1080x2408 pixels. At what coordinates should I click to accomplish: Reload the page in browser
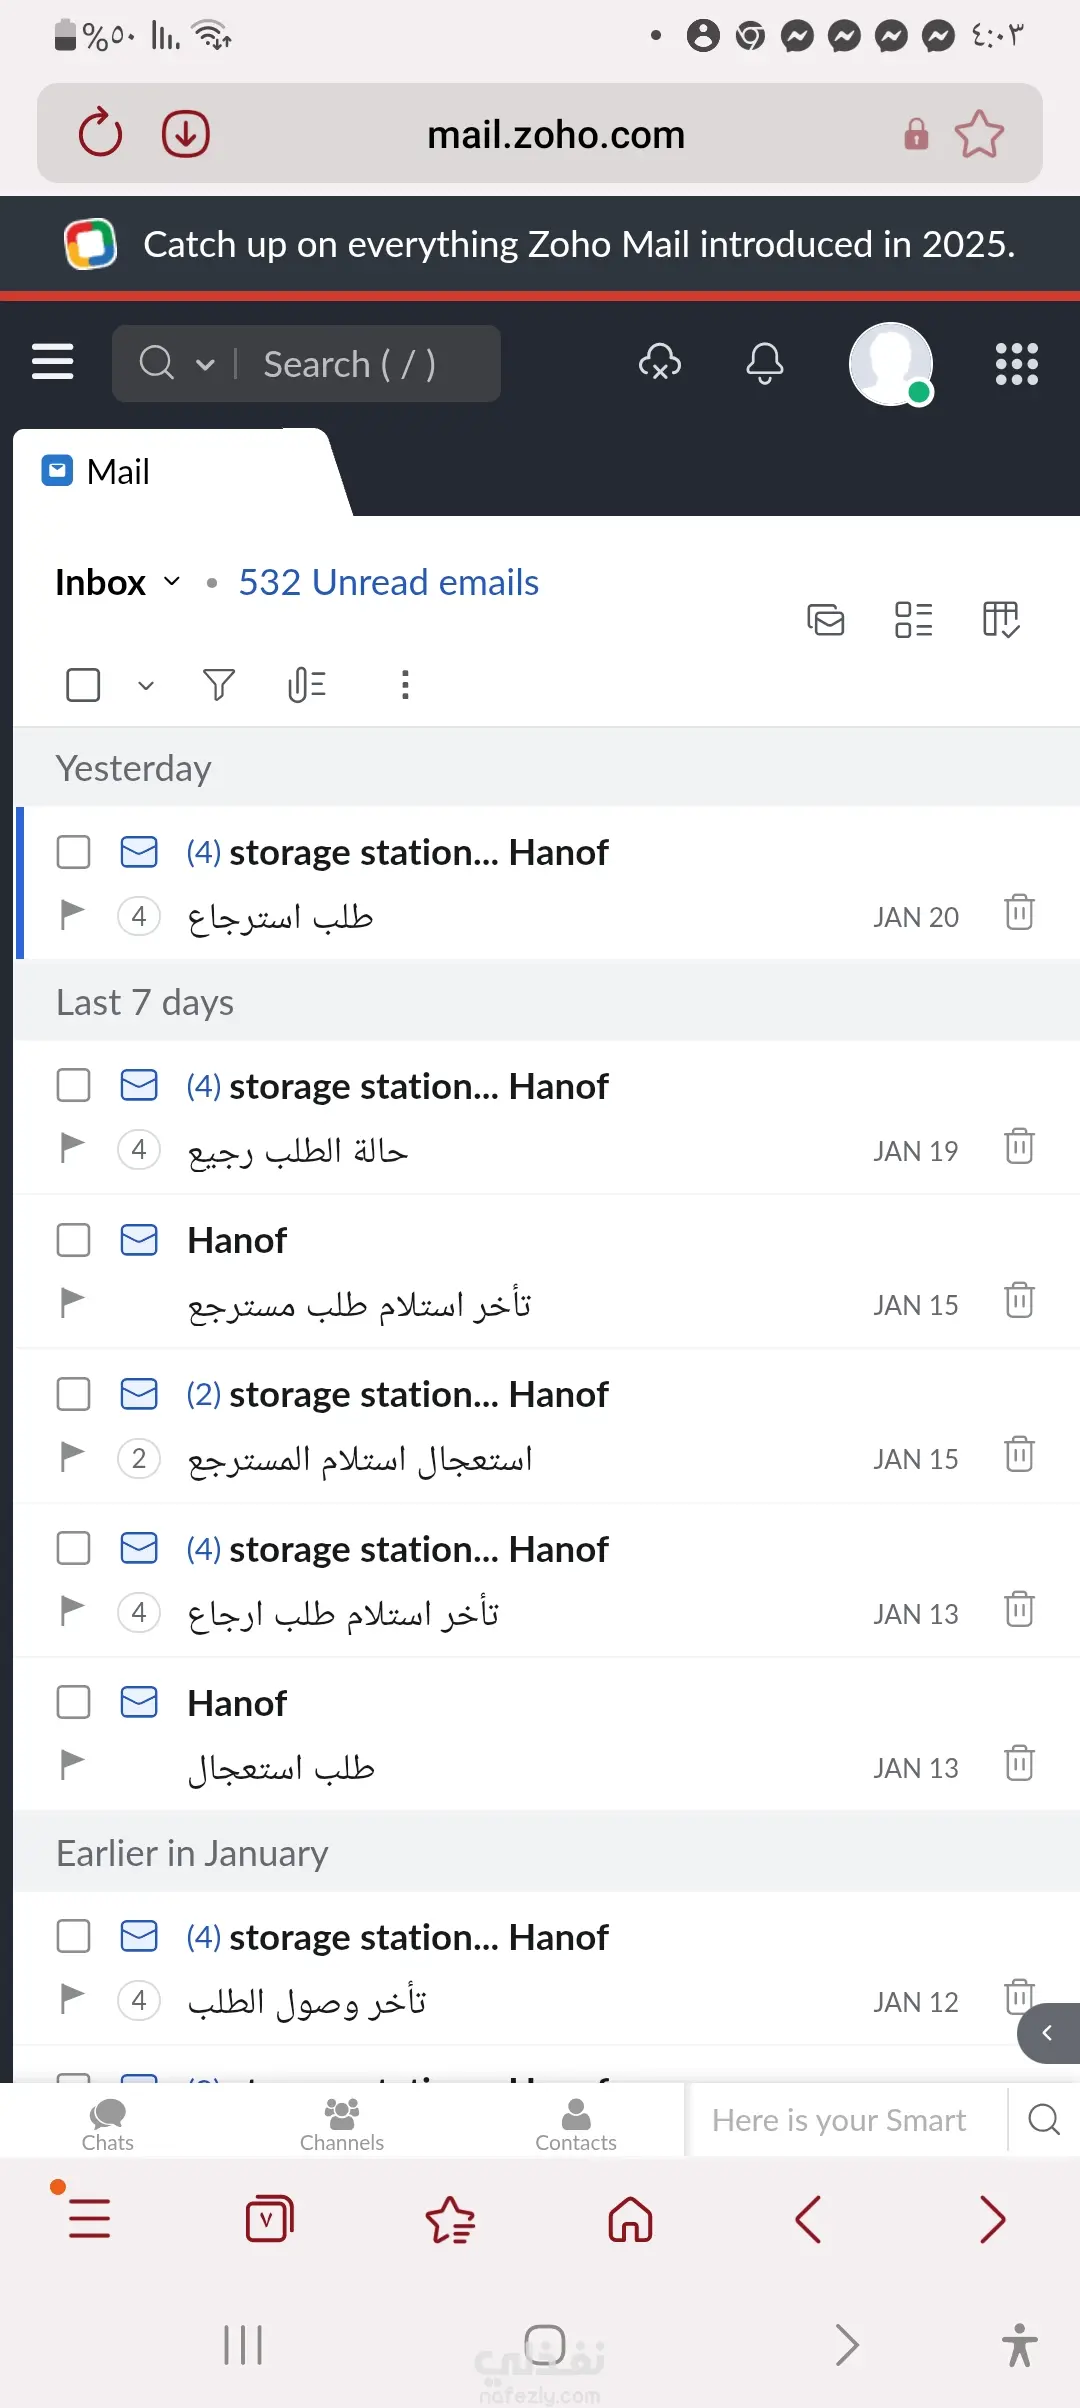coord(100,134)
